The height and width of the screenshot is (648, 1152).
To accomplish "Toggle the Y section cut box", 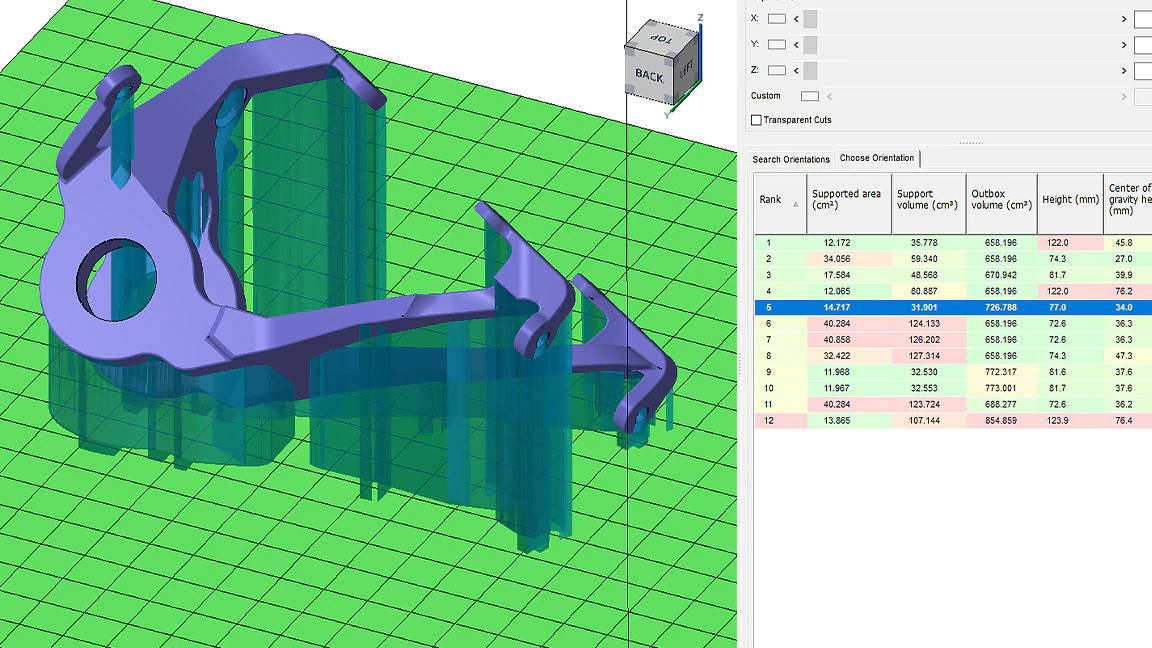I will (777, 45).
